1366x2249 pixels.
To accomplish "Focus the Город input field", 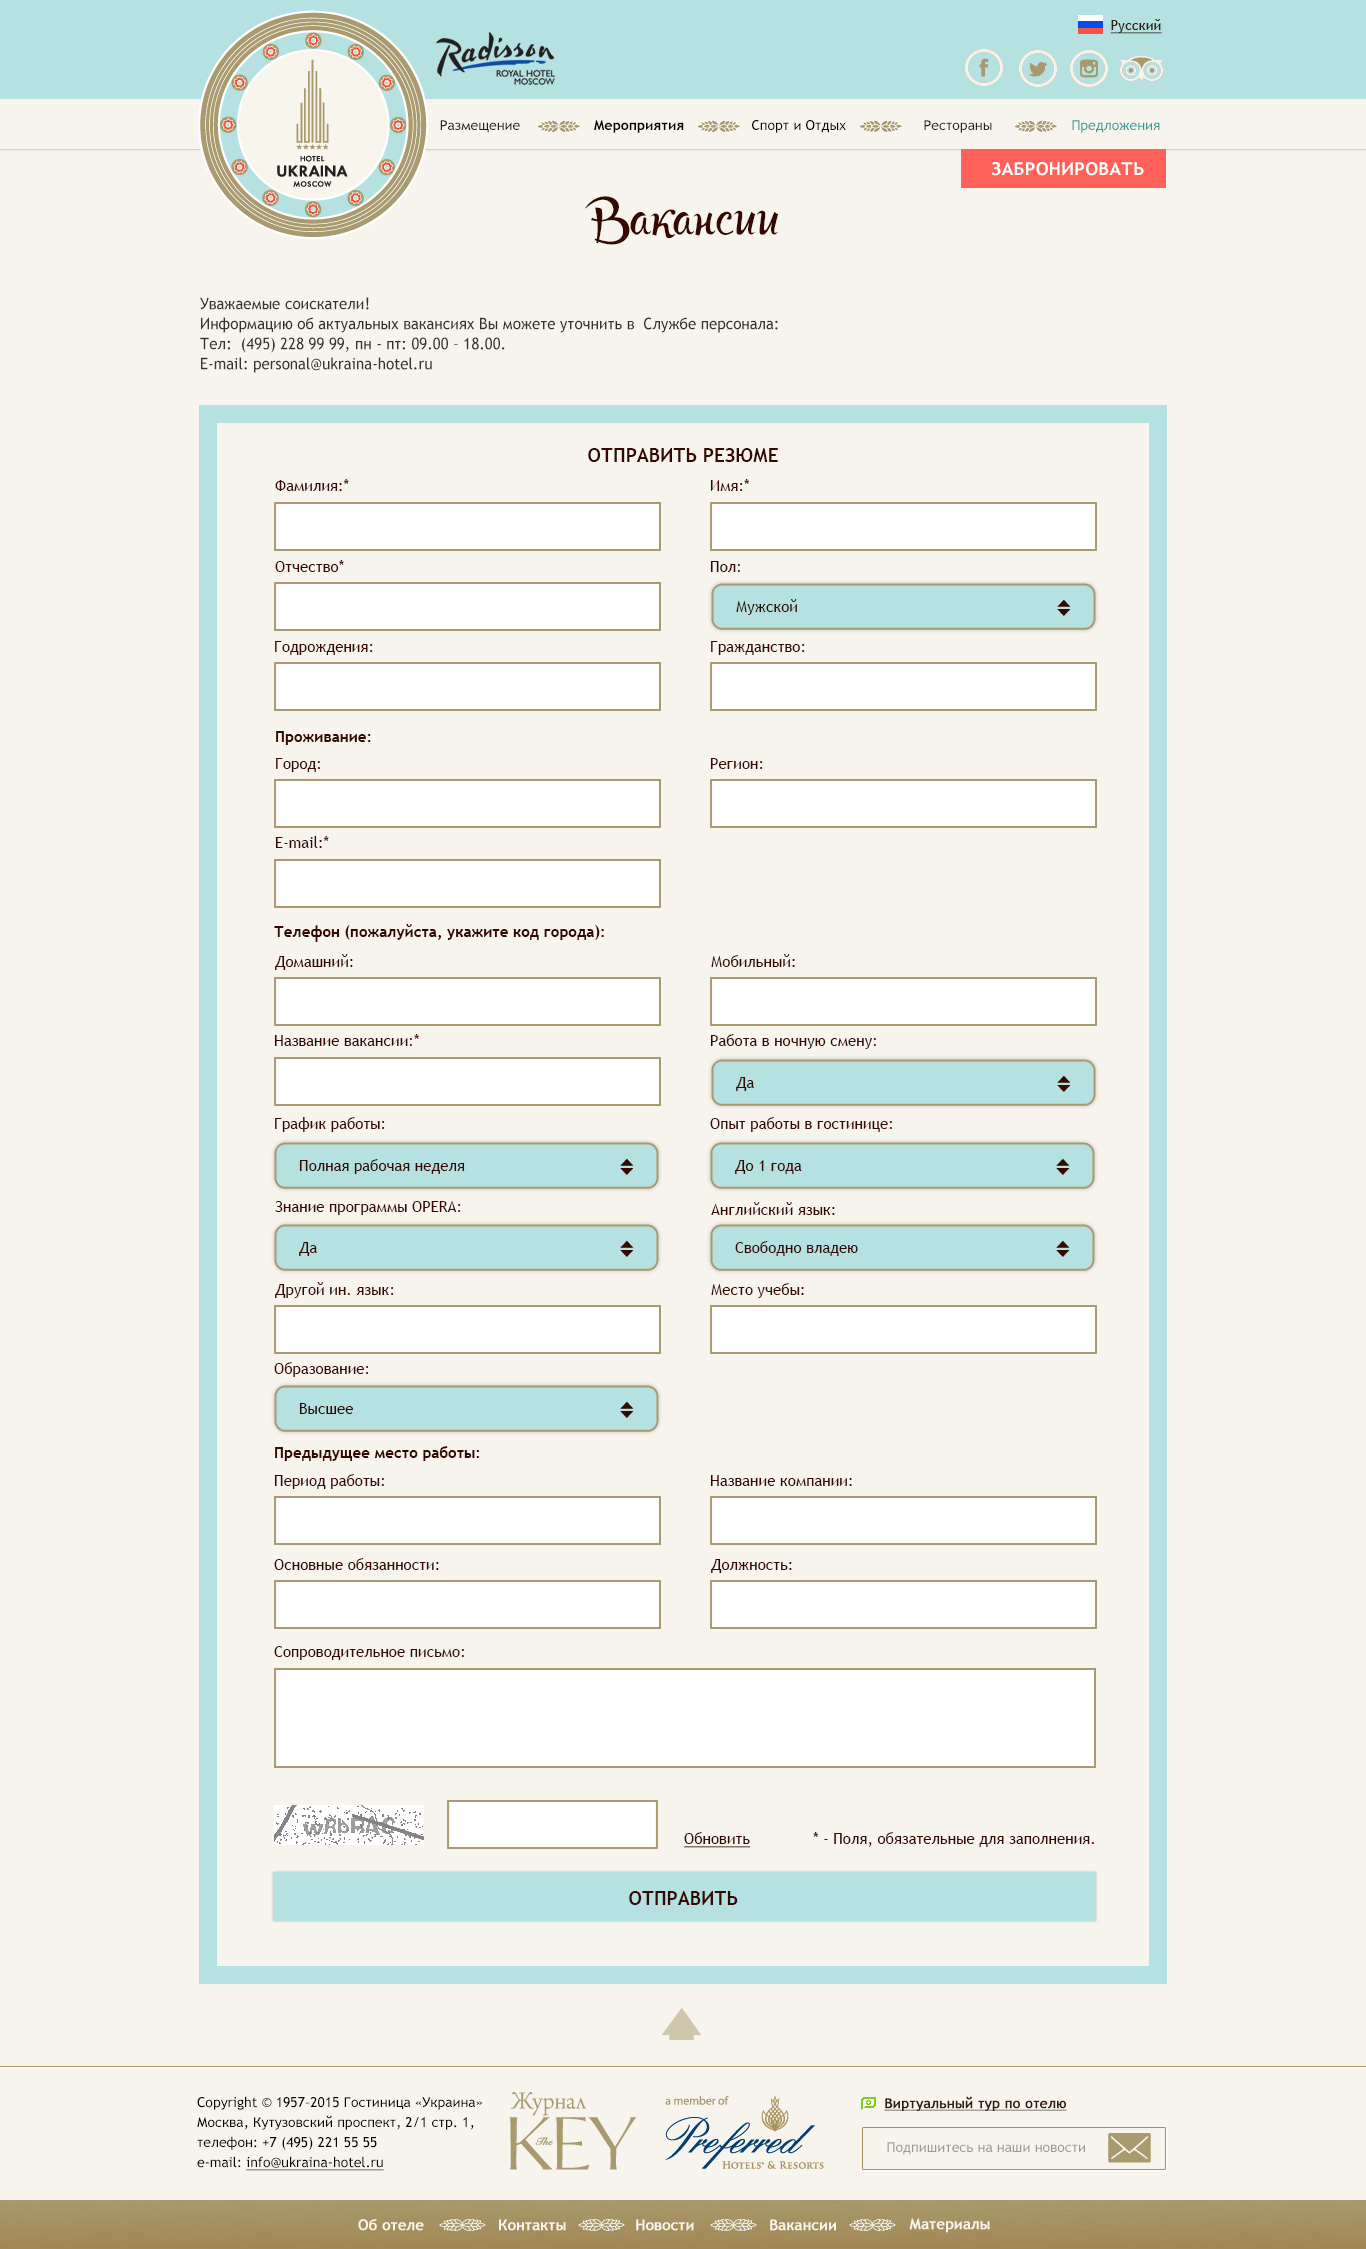I will [x=467, y=803].
